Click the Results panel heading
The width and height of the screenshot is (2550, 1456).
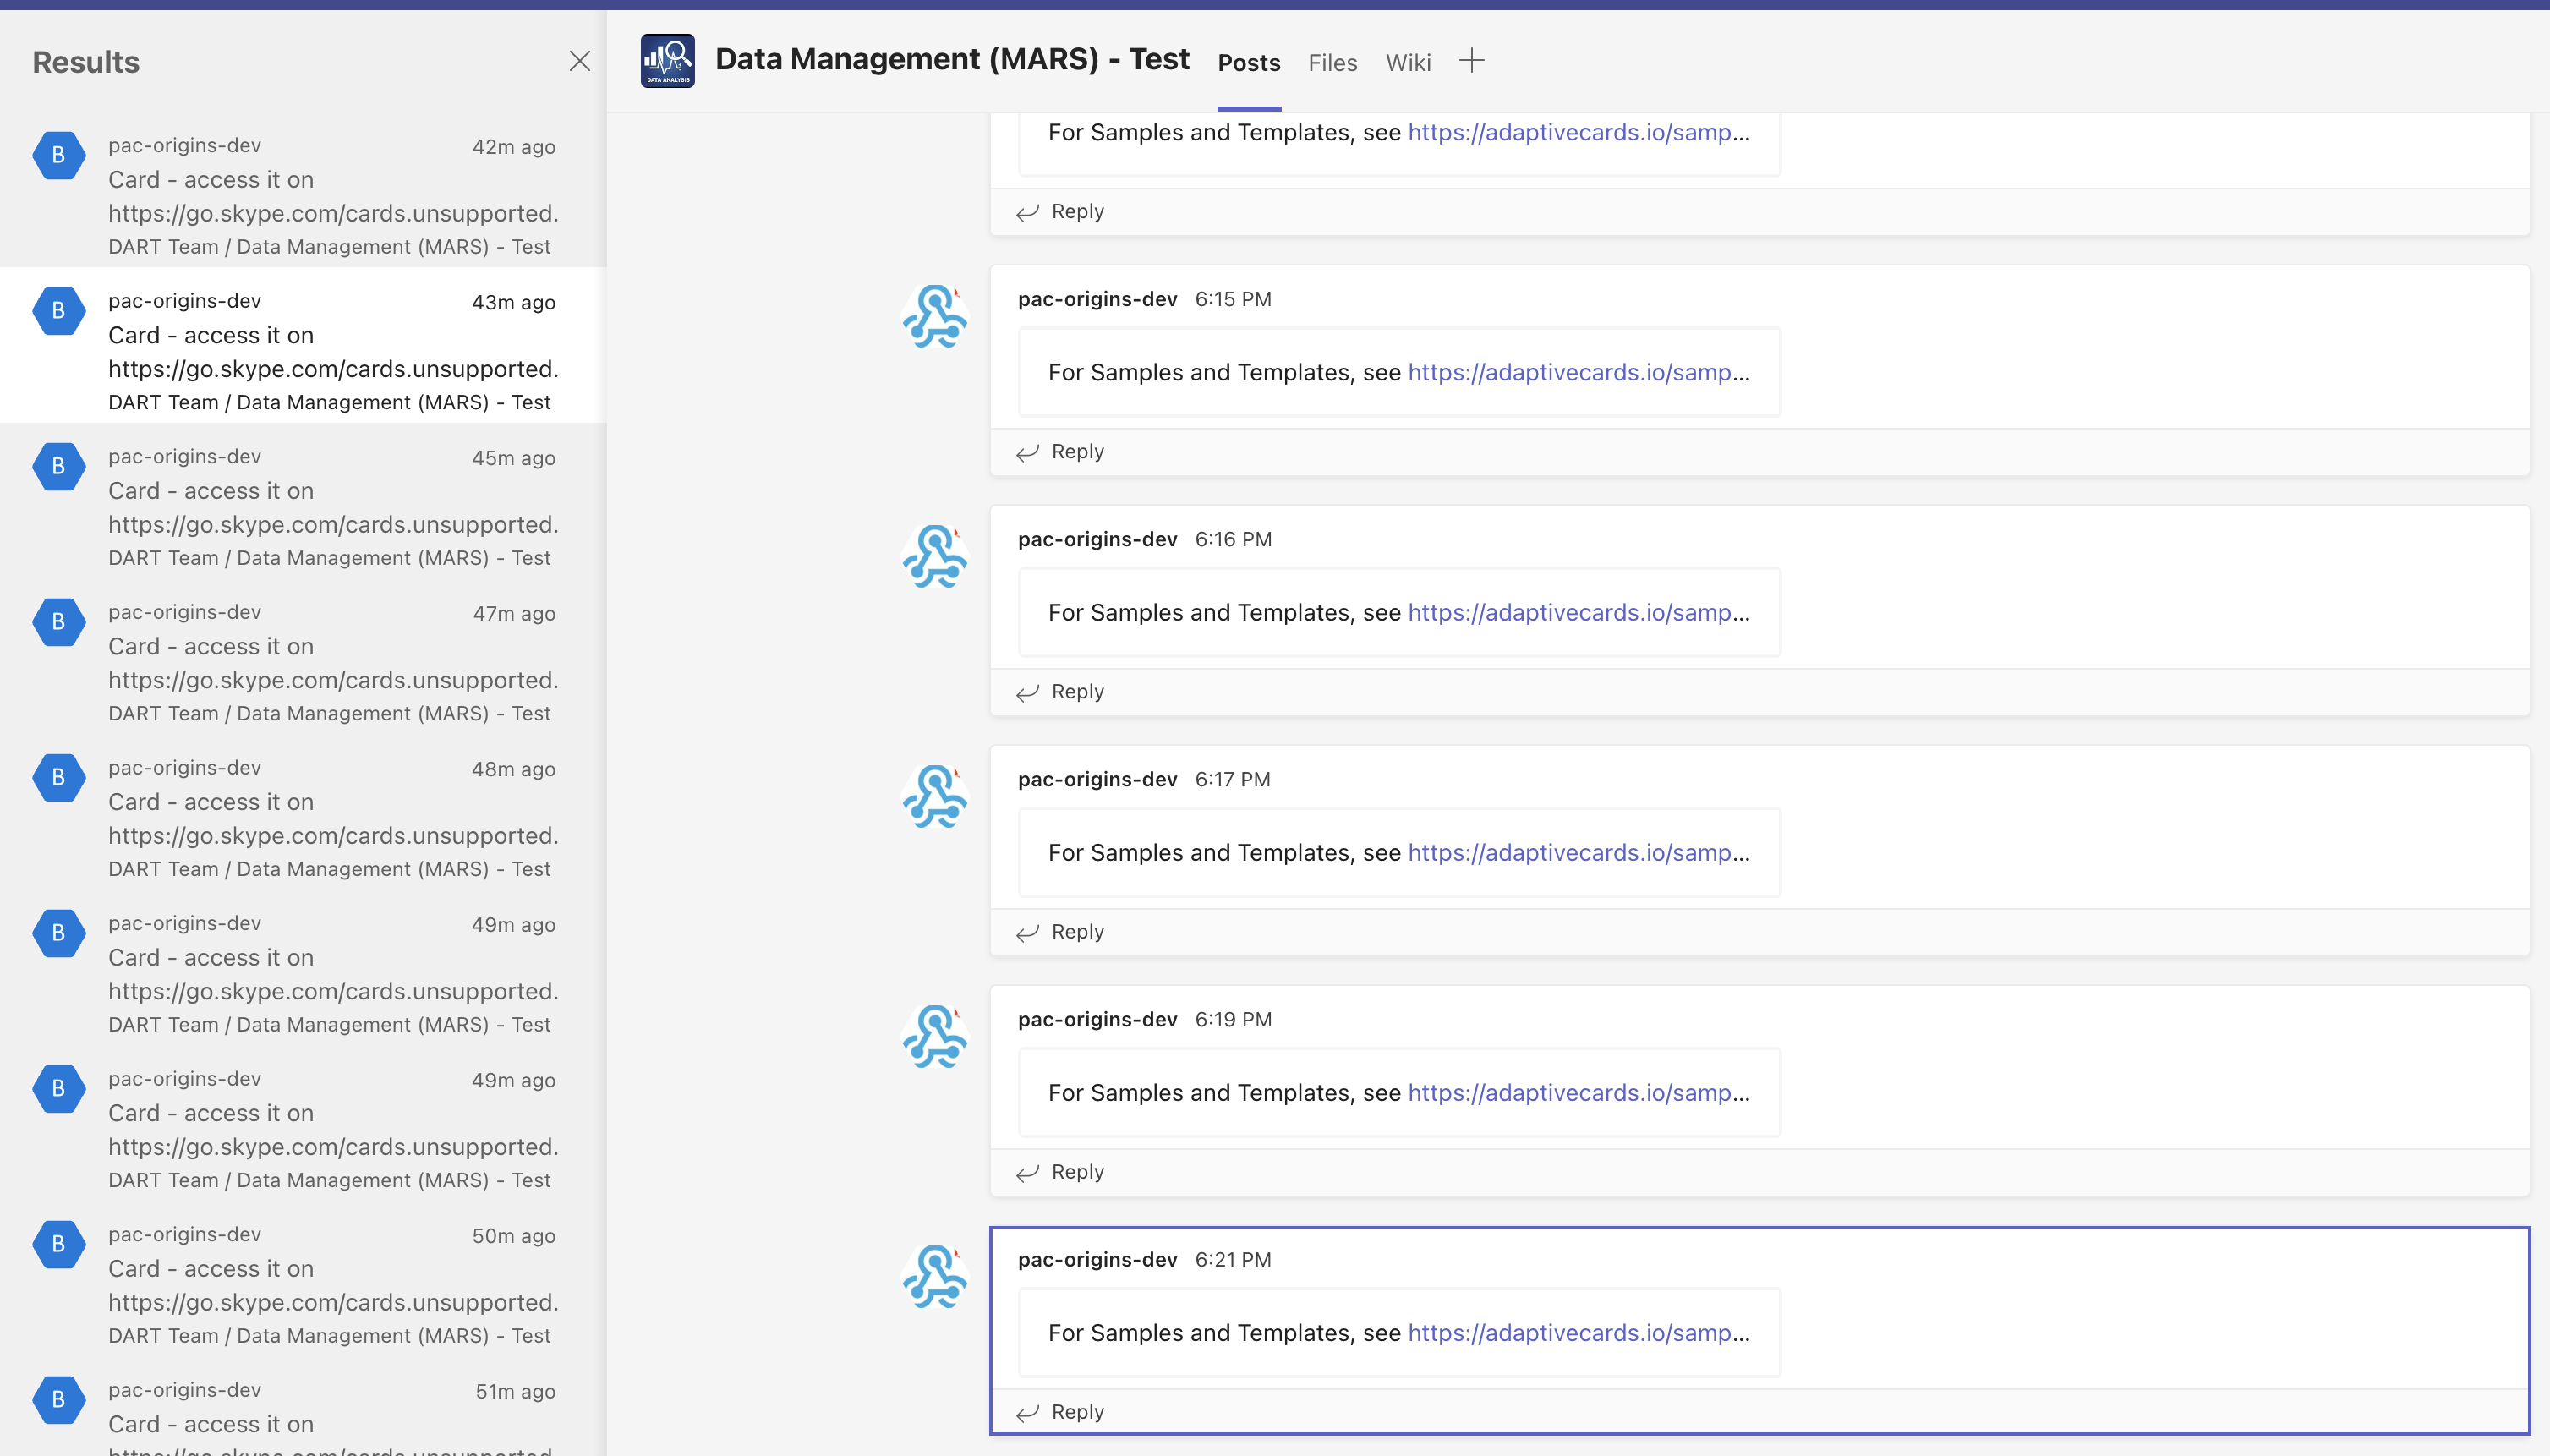pyautogui.click(x=86, y=62)
